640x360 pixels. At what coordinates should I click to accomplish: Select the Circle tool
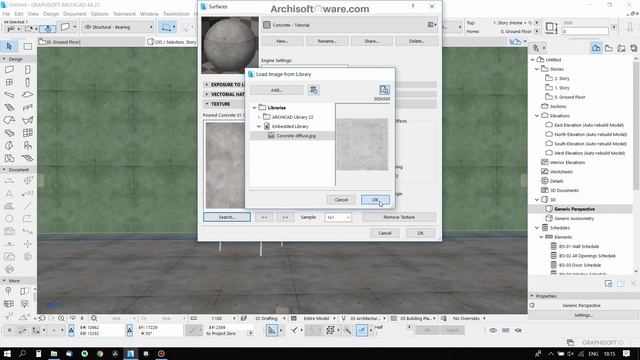pyautogui.click(x=9, y=219)
